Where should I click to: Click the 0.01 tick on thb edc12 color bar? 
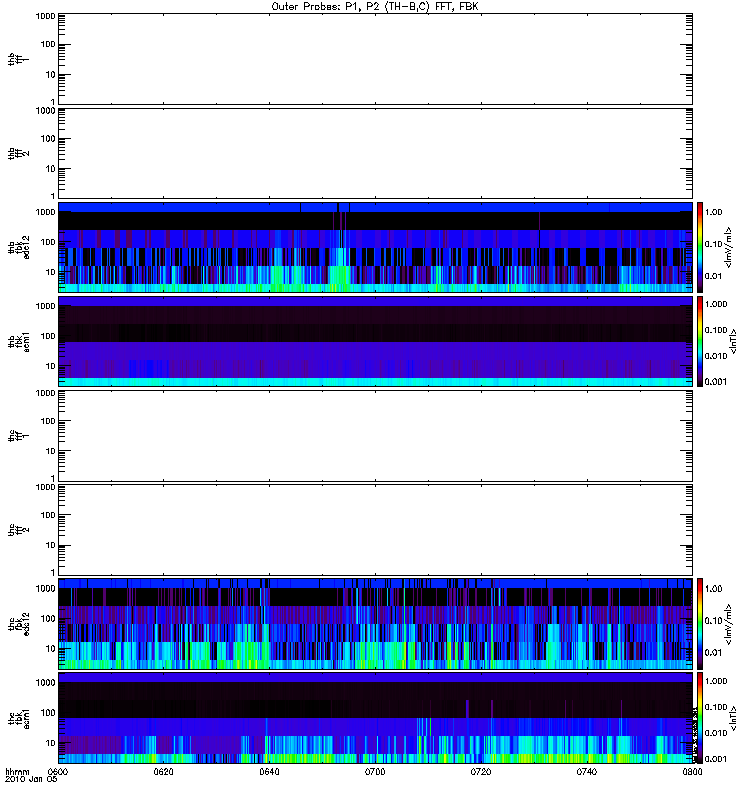tap(713, 276)
